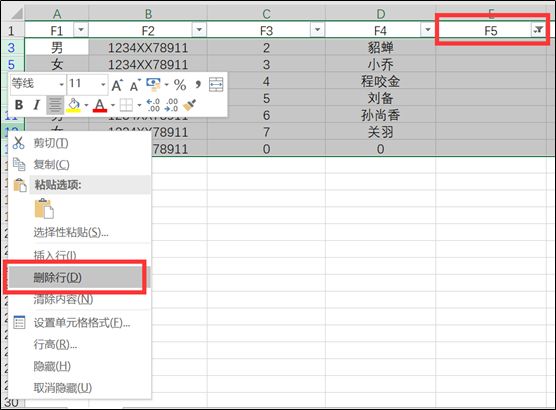
Task: Toggle Bold in the mini toolbar
Action: point(19,105)
